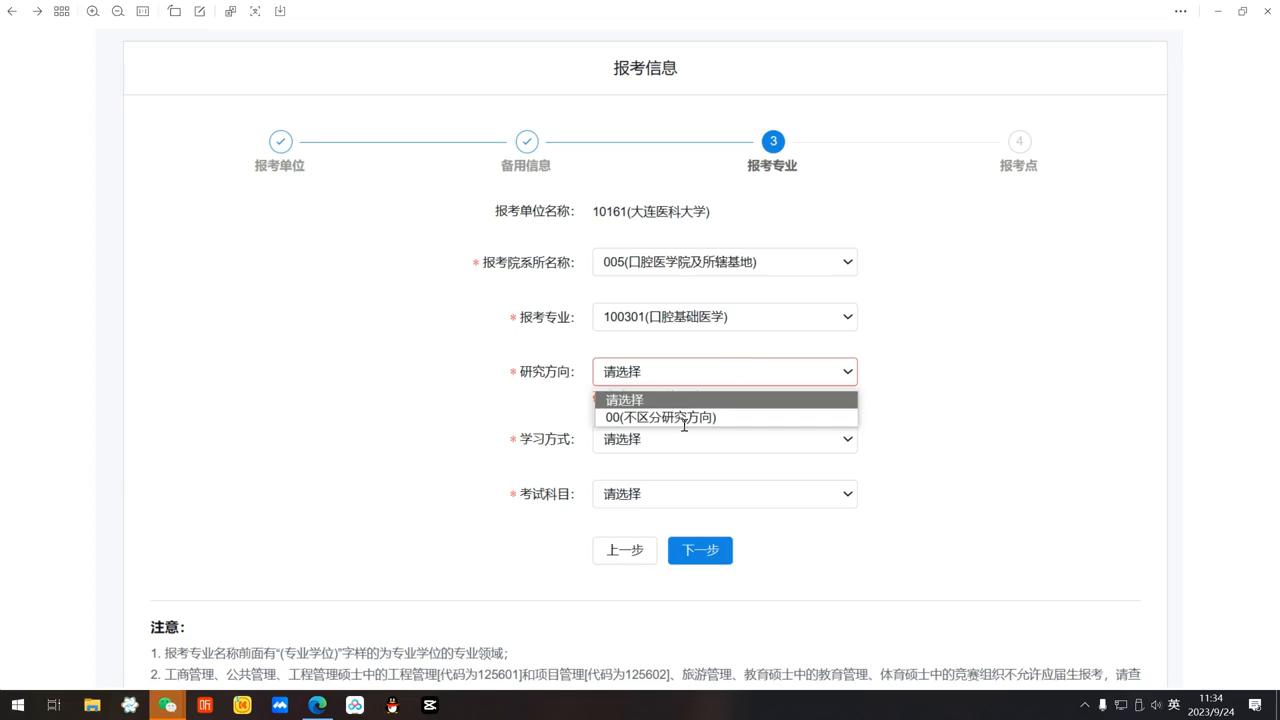Click the back navigation arrow
The height and width of the screenshot is (720, 1280).
point(12,12)
